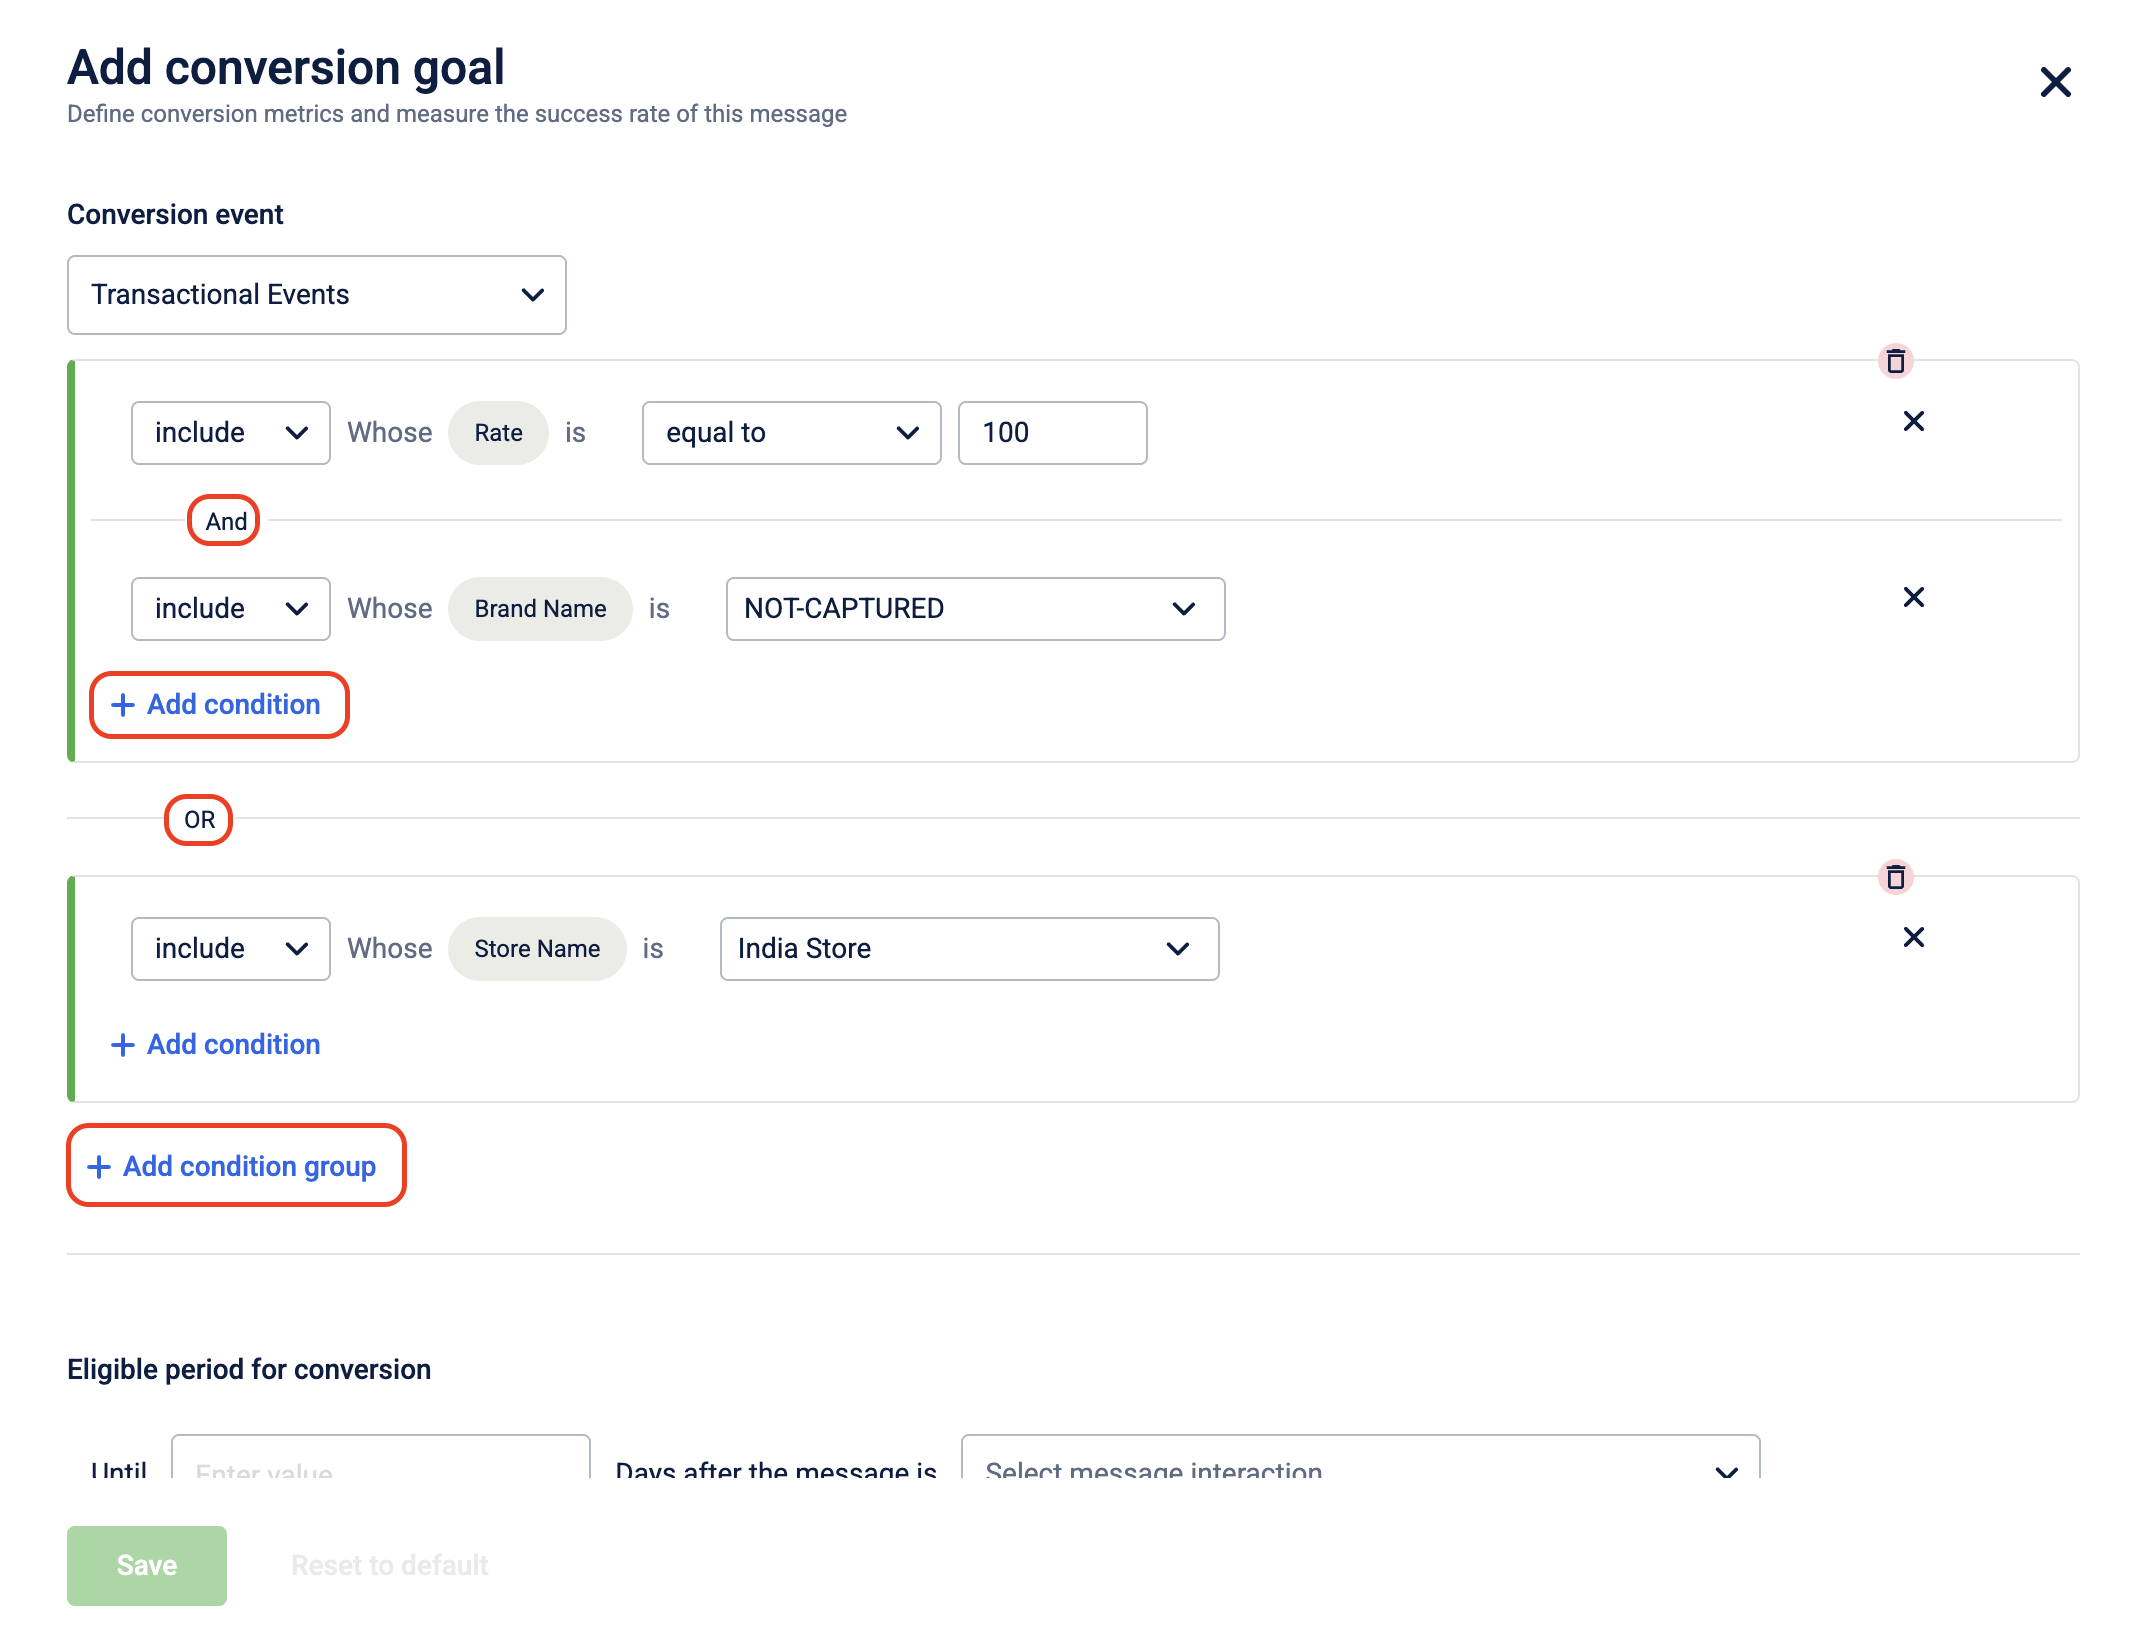Click Reset to default link

389,1565
